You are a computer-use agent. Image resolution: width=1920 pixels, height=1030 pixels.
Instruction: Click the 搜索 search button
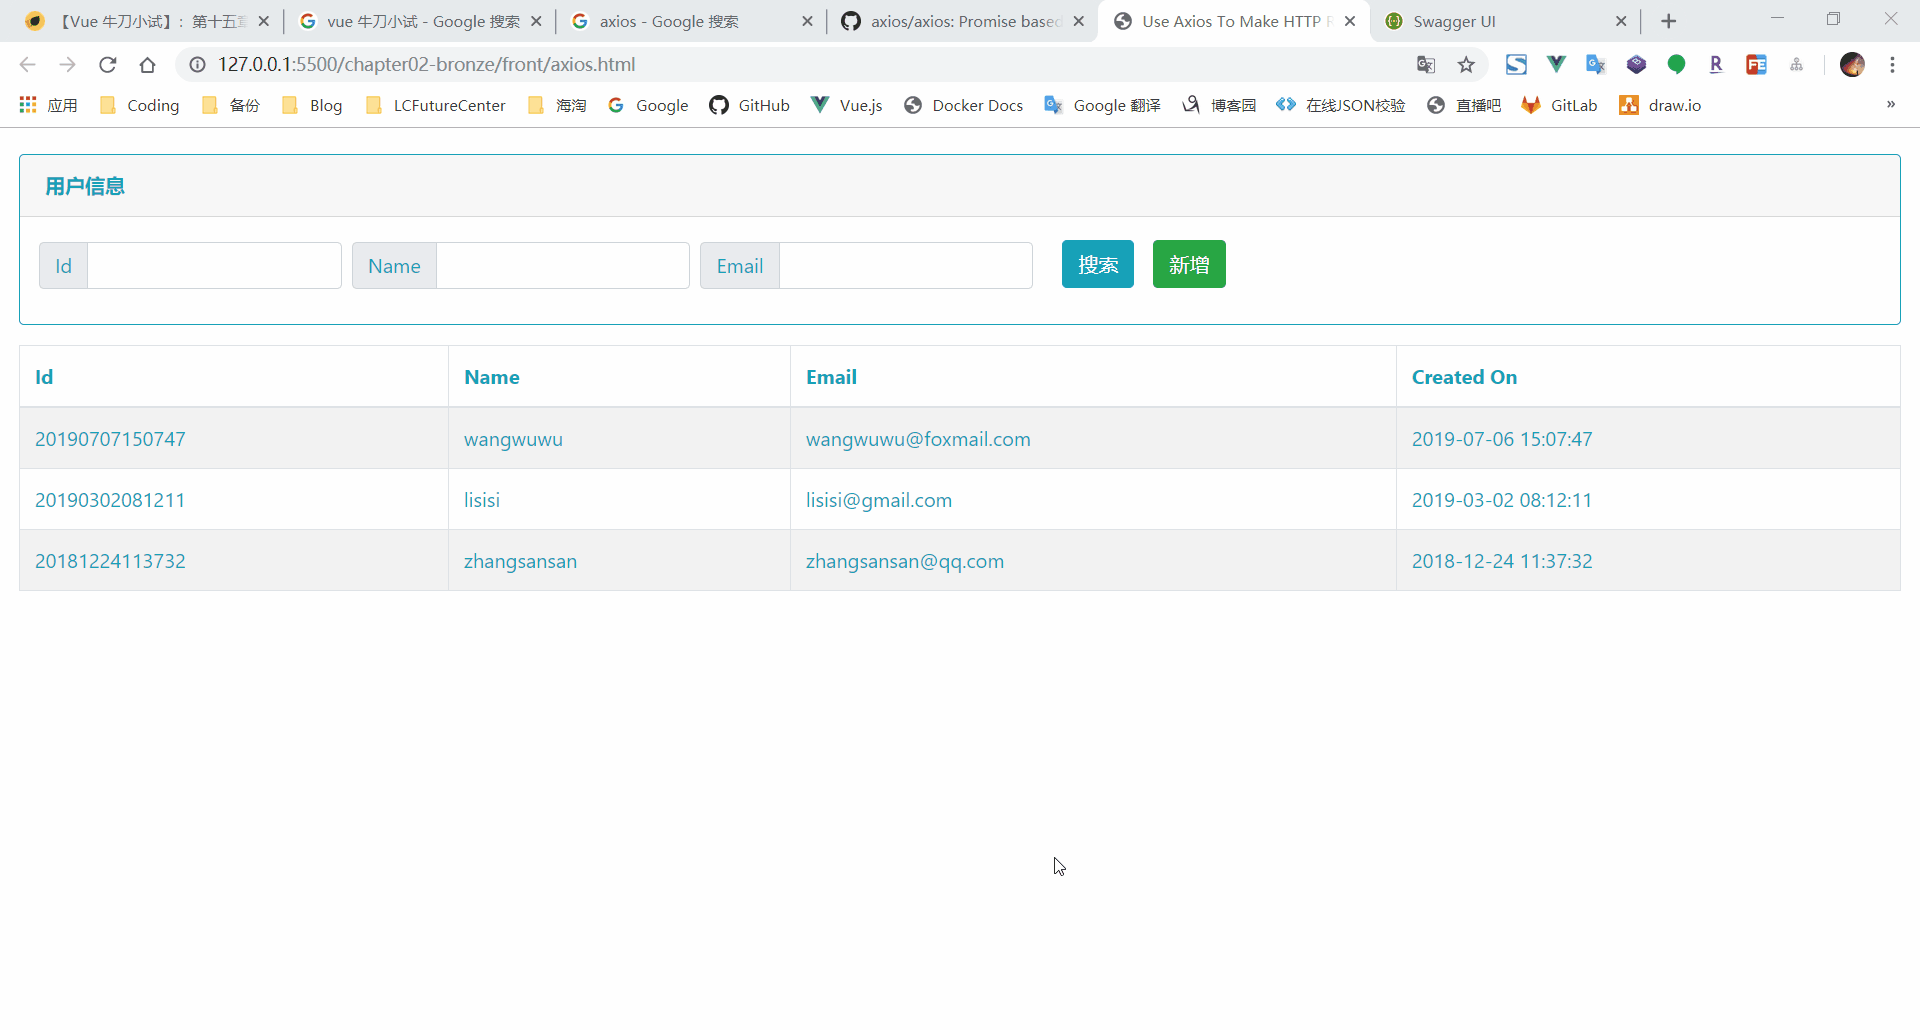(x=1098, y=265)
